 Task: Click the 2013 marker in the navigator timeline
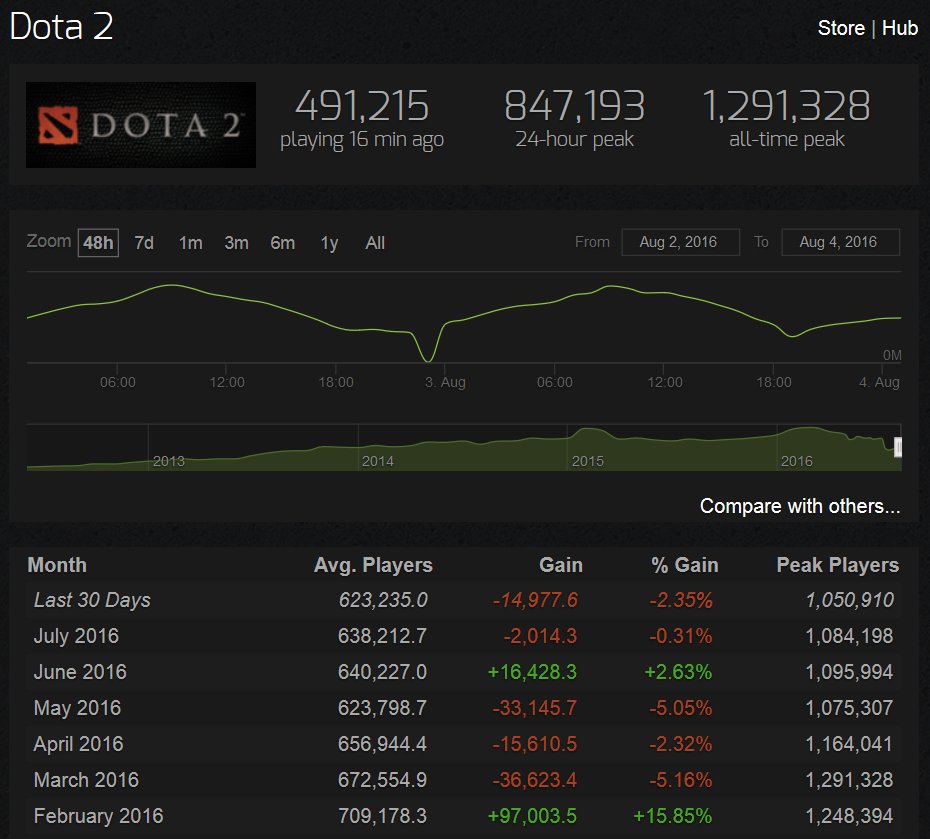click(168, 461)
